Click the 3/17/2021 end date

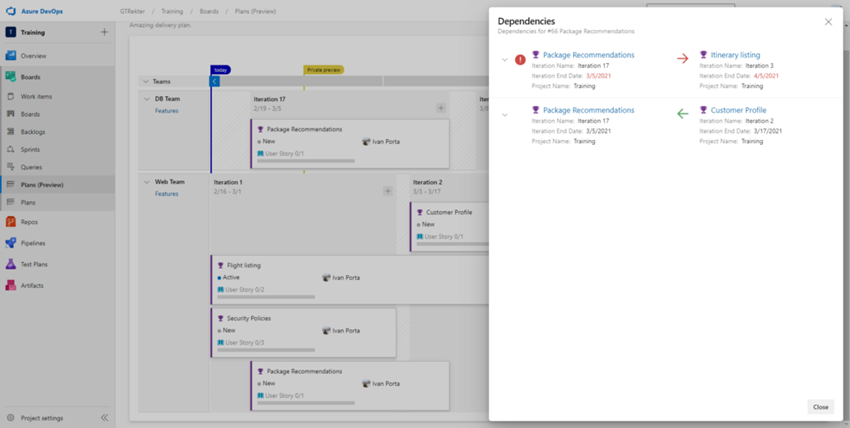(768, 131)
